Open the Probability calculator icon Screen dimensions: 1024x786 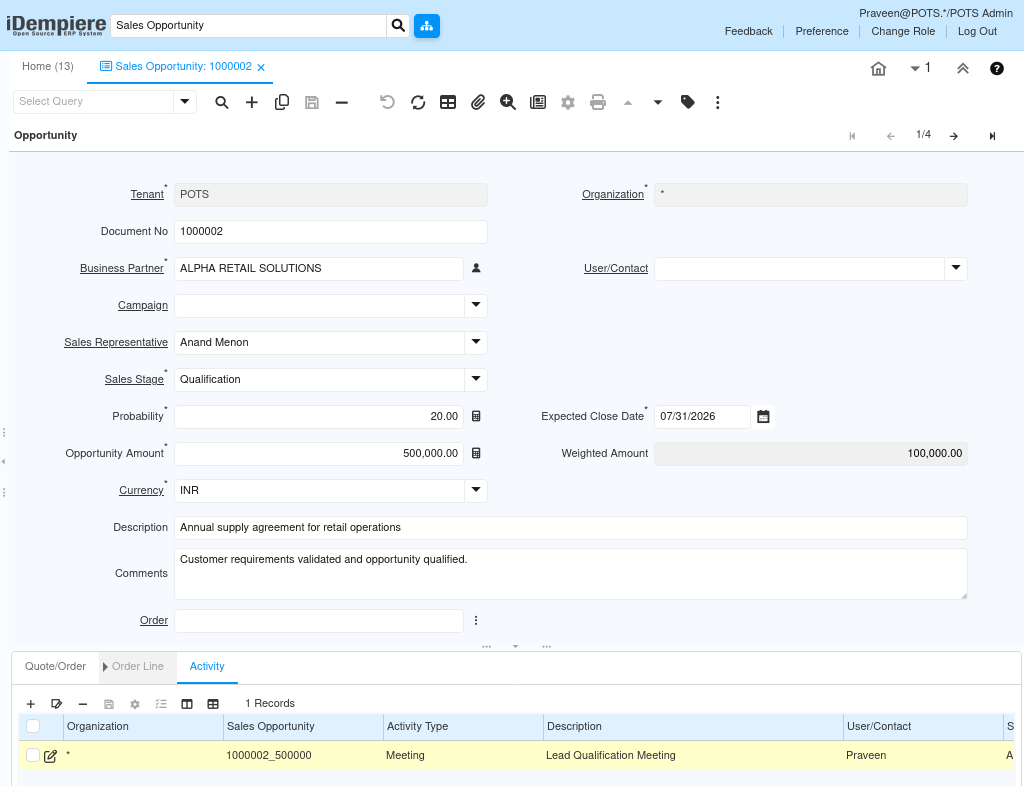pos(476,417)
